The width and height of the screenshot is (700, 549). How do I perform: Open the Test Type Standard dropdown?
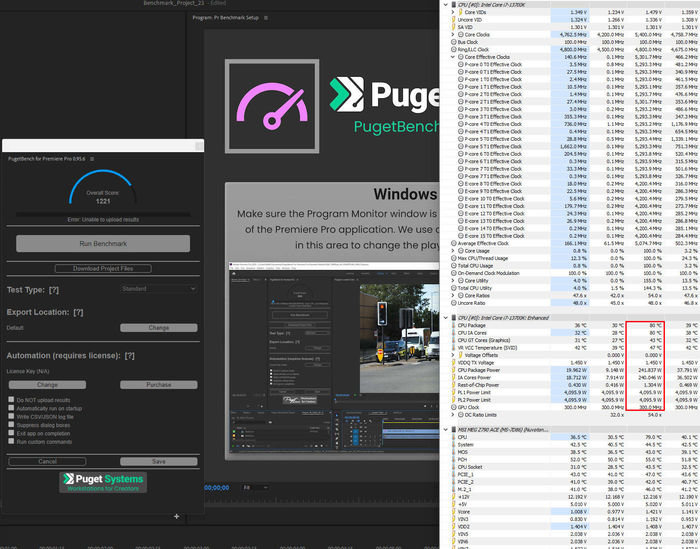(x=158, y=289)
